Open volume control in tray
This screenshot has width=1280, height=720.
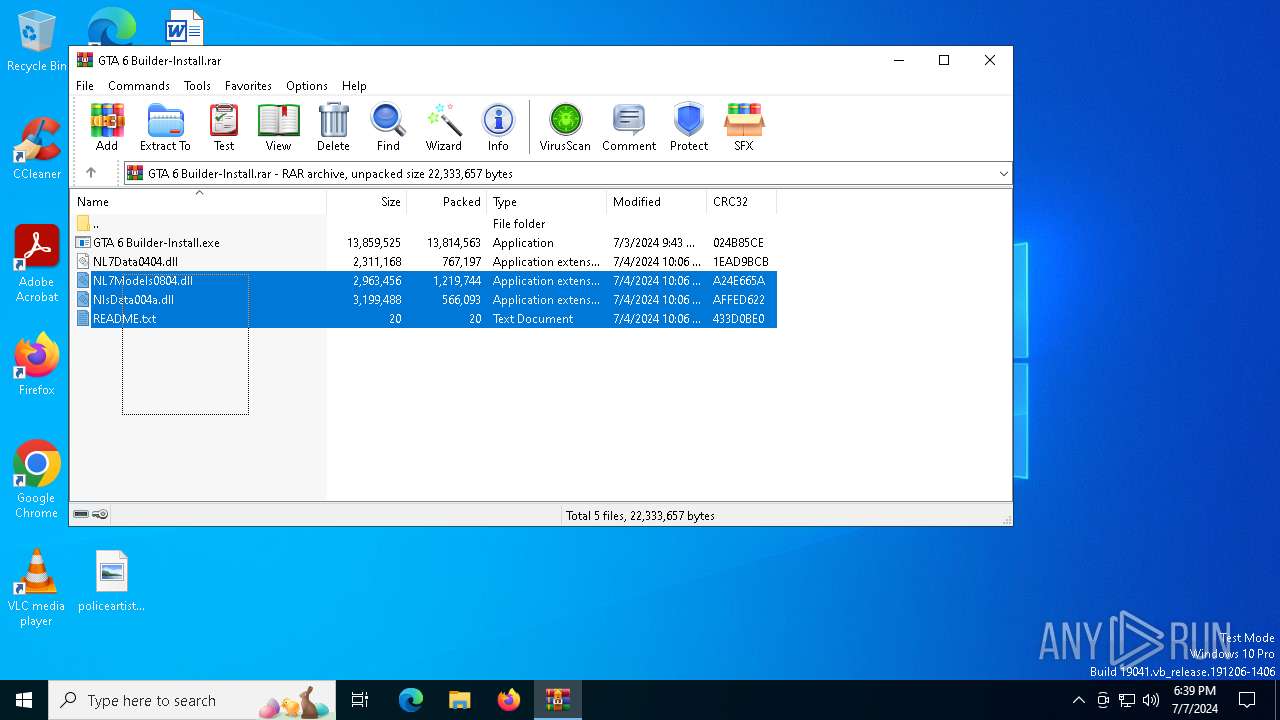click(1151, 700)
